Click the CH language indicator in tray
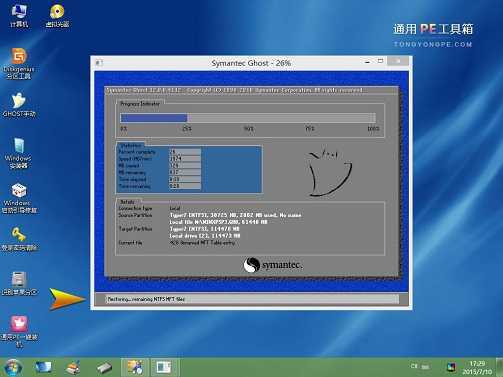This screenshot has width=503, height=377. (414, 366)
